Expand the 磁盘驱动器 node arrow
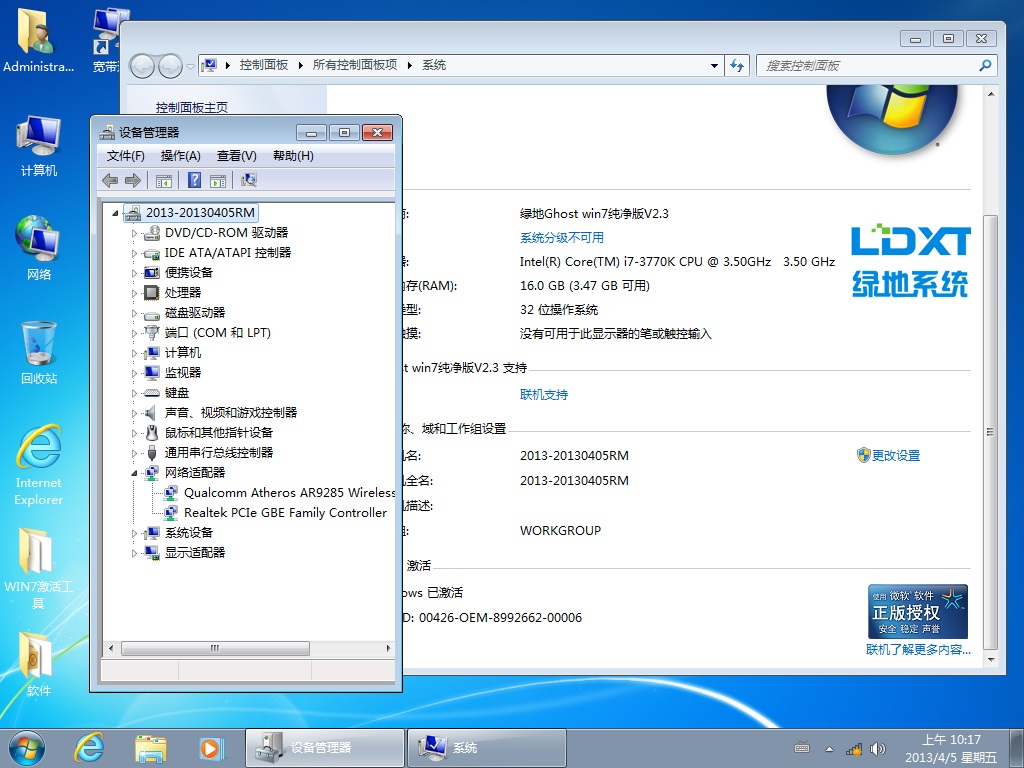 135,313
